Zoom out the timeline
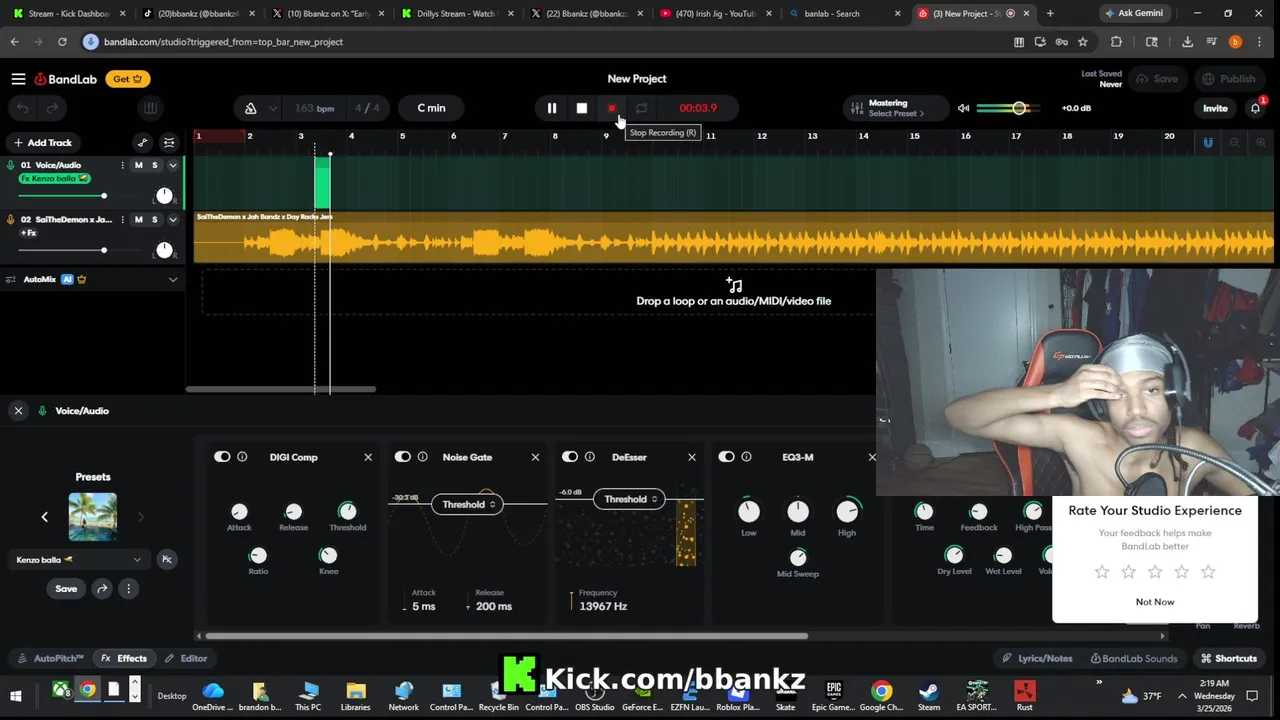 pos(1234,143)
